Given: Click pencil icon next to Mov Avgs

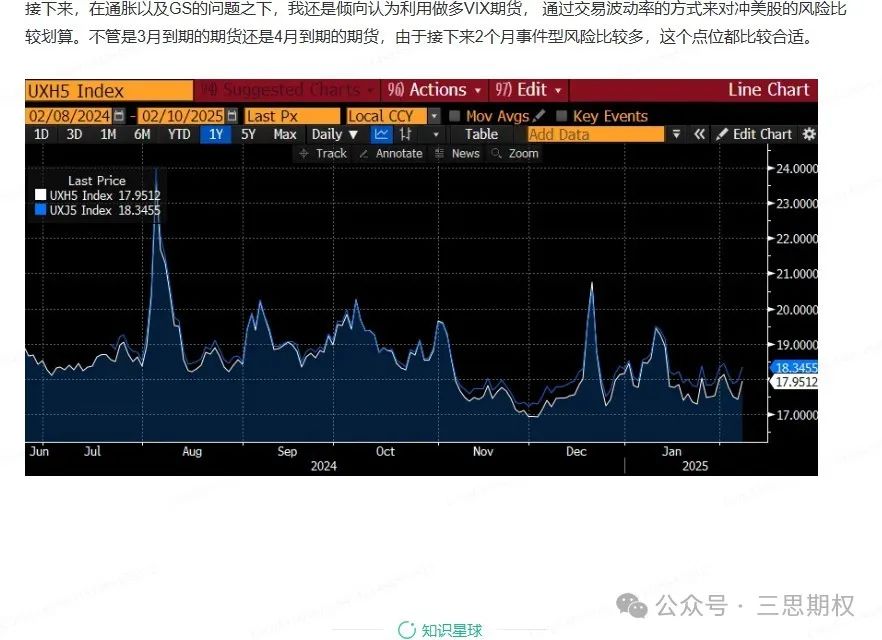Looking at the screenshot, I should (x=538, y=115).
